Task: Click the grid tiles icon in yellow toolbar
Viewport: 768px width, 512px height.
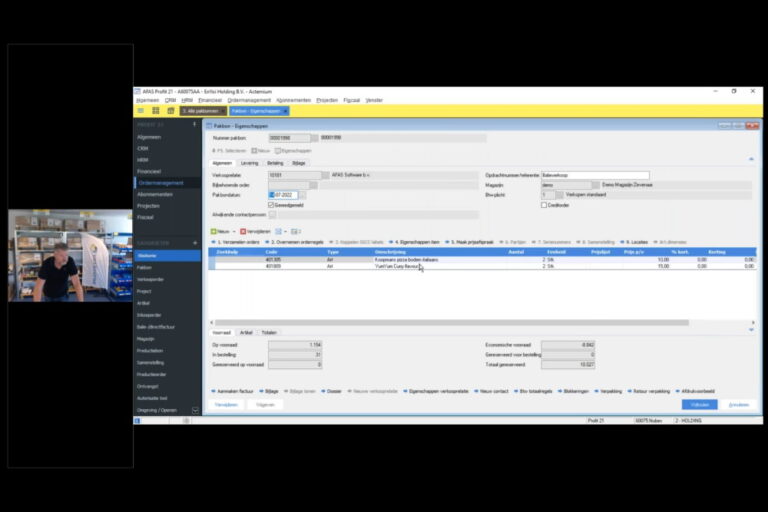Action: pos(156,111)
